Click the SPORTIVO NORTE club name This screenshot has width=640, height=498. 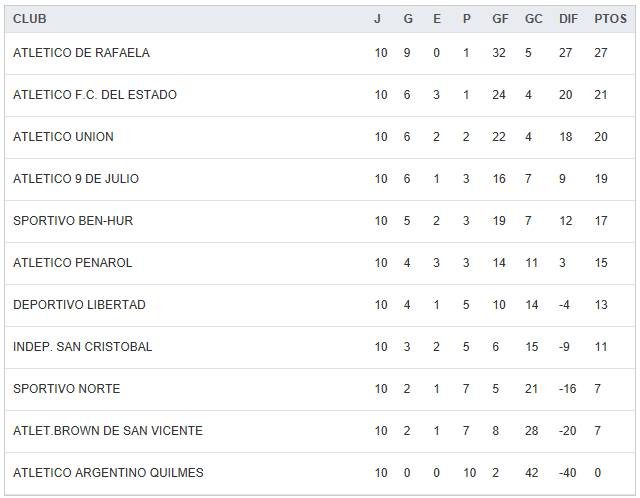click(x=66, y=389)
